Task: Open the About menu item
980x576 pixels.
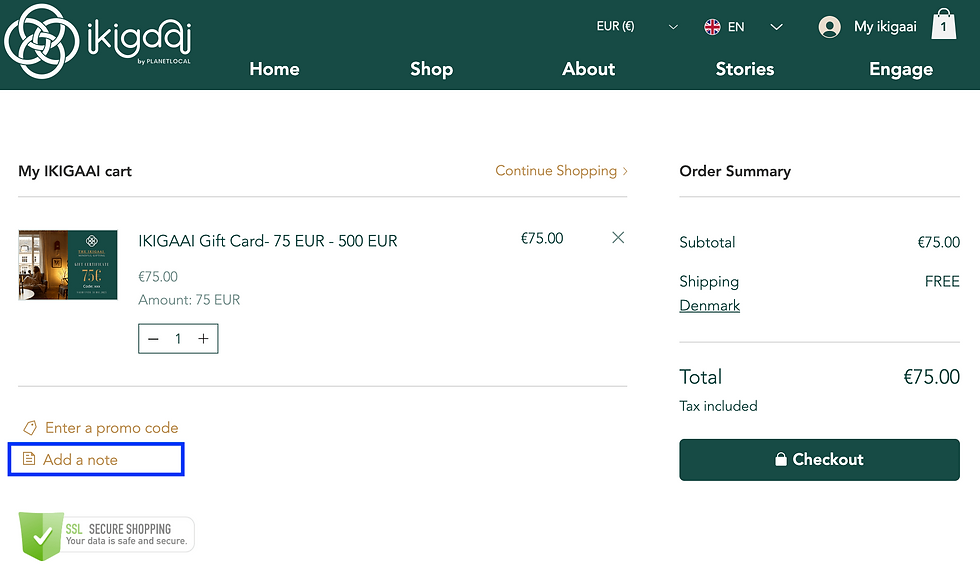Action: 588,69
